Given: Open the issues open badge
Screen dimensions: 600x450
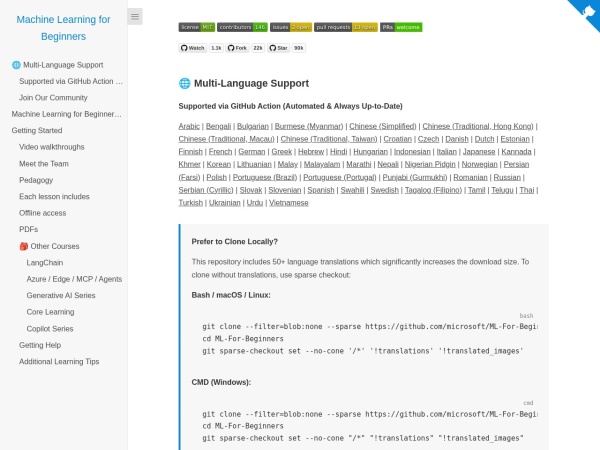Looking at the screenshot, I should click(x=291, y=27).
